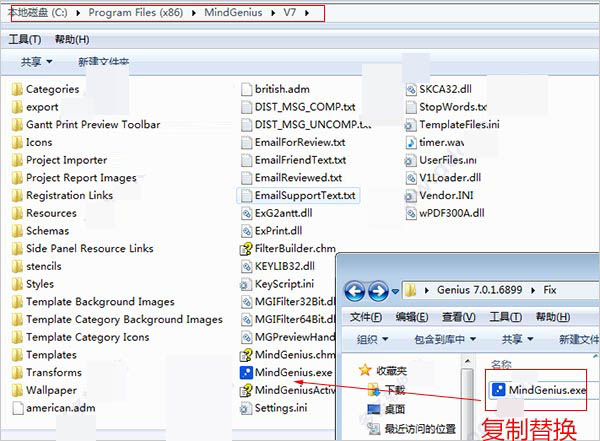Image resolution: width=600 pixels, height=441 pixels.
Task: Select the SKCA32.dll file icon
Action: click(x=411, y=90)
